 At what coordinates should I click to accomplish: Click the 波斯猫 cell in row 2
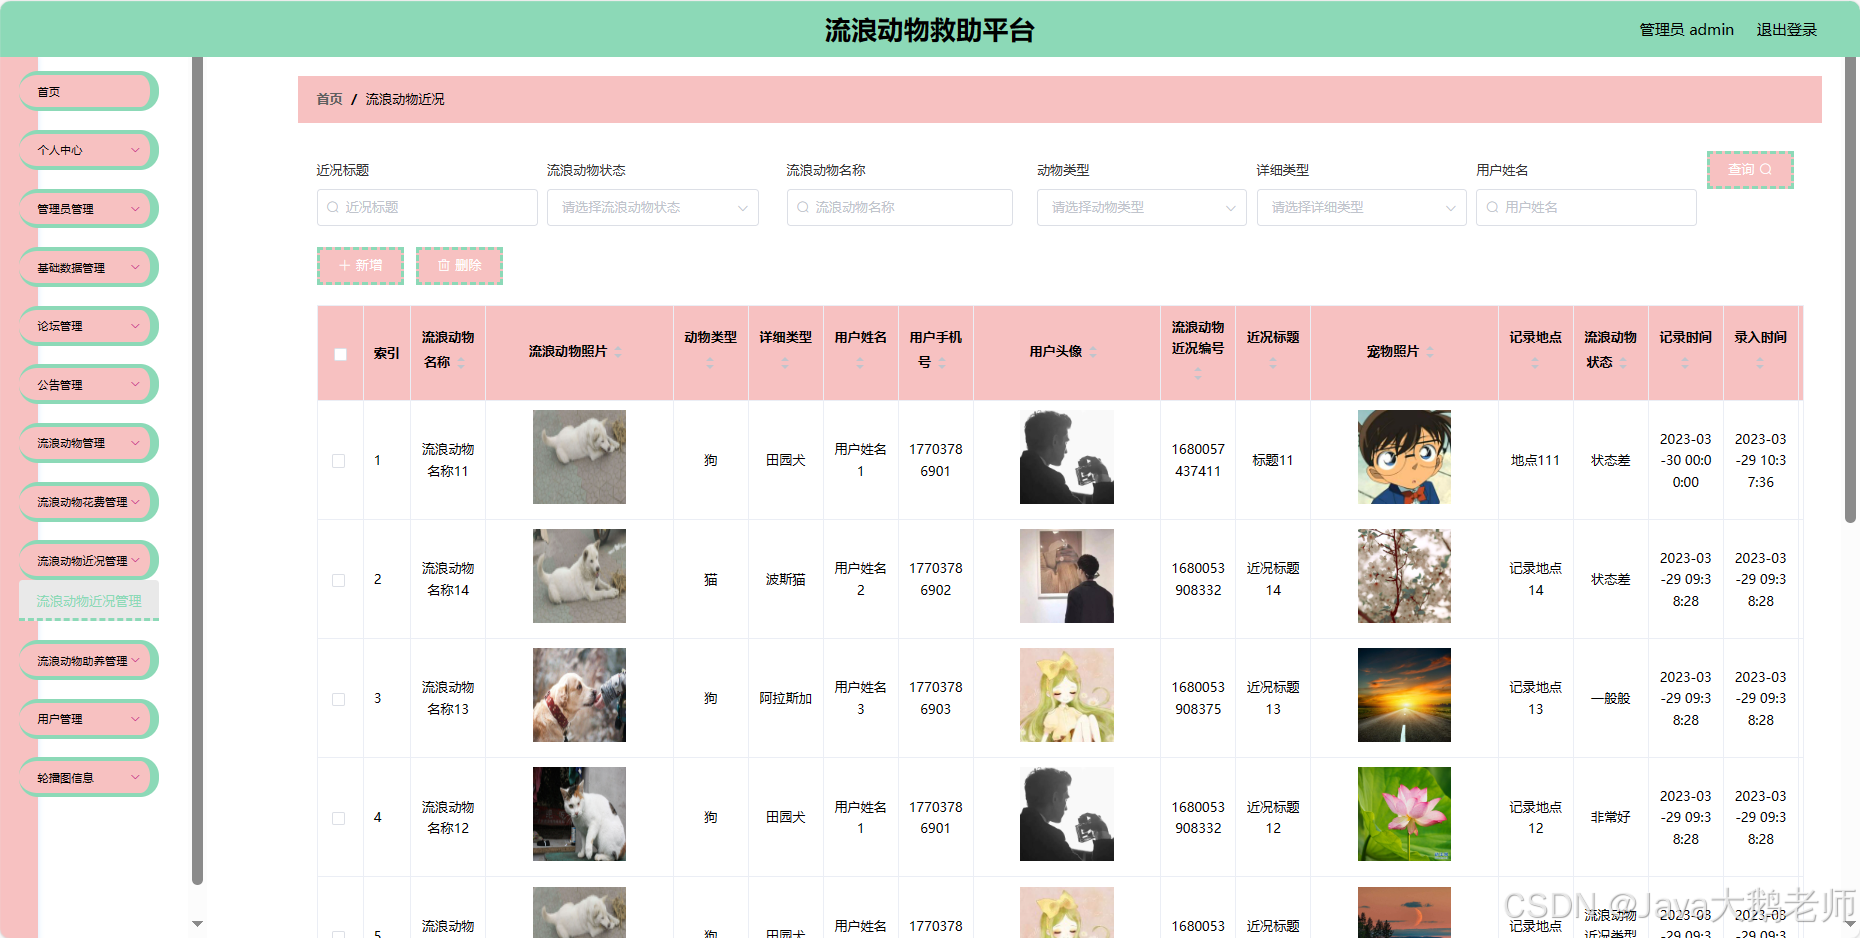click(785, 580)
